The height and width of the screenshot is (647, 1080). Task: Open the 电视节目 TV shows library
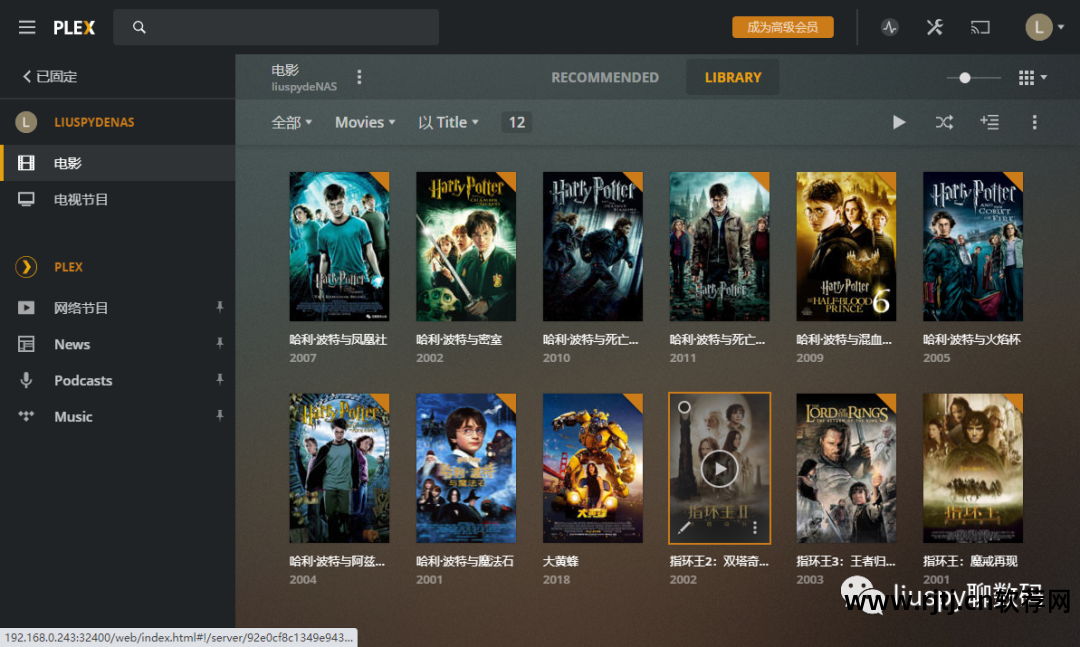point(117,200)
